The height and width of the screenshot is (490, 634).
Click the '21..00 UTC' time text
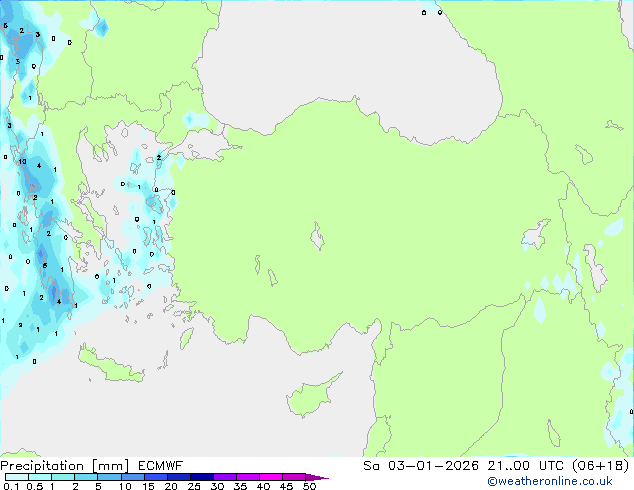click(x=526, y=466)
